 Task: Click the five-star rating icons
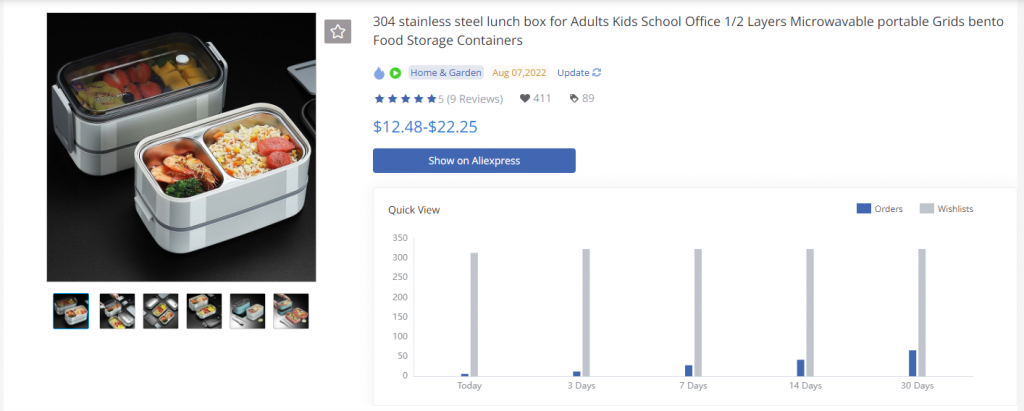(405, 99)
